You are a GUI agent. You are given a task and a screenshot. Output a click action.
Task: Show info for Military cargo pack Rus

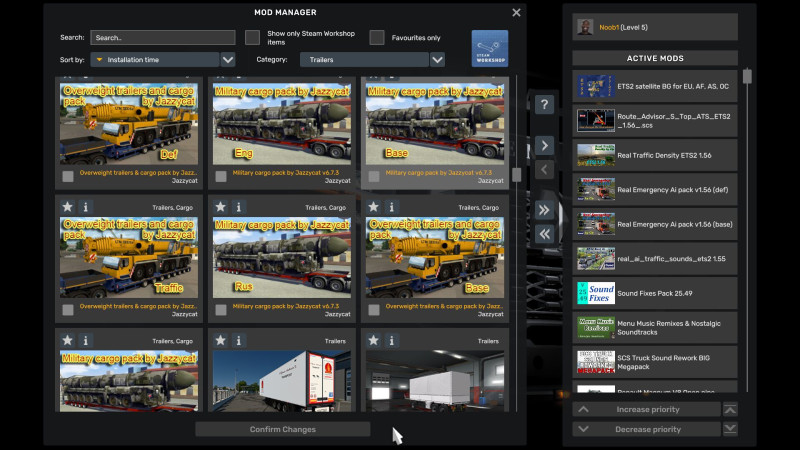coord(238,207)
